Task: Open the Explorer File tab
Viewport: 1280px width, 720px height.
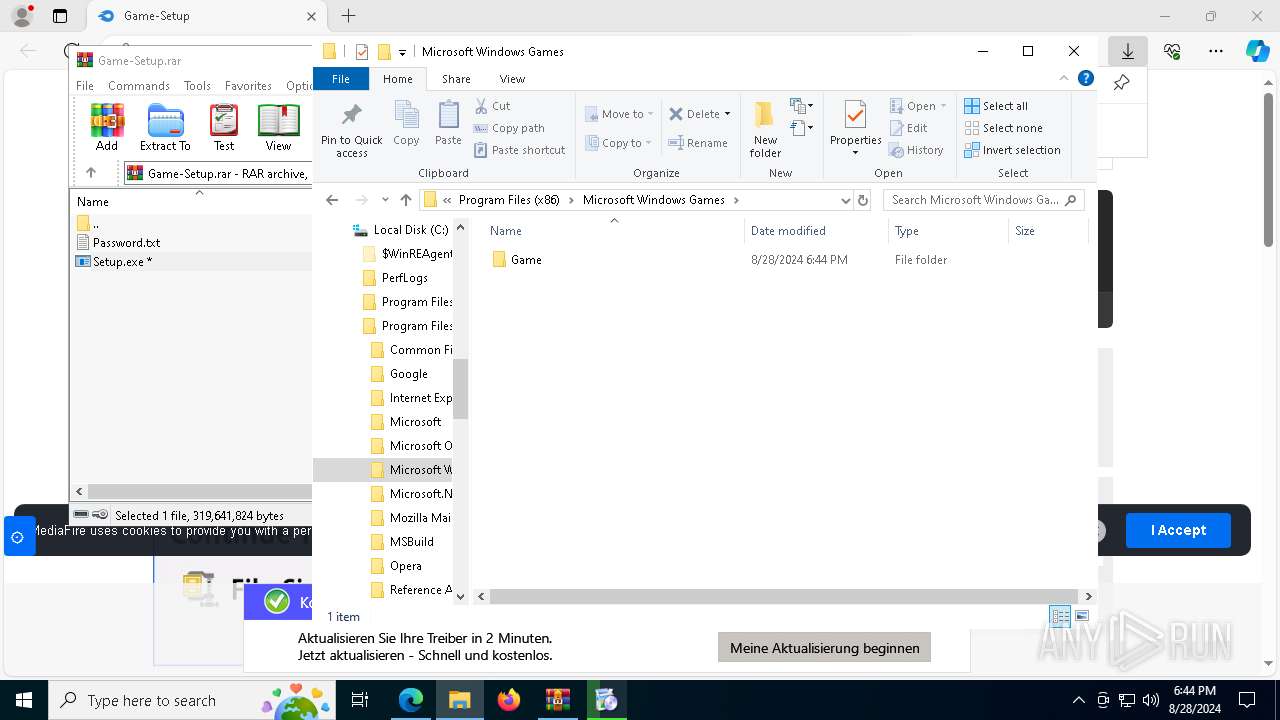Action: pos(341,79)
